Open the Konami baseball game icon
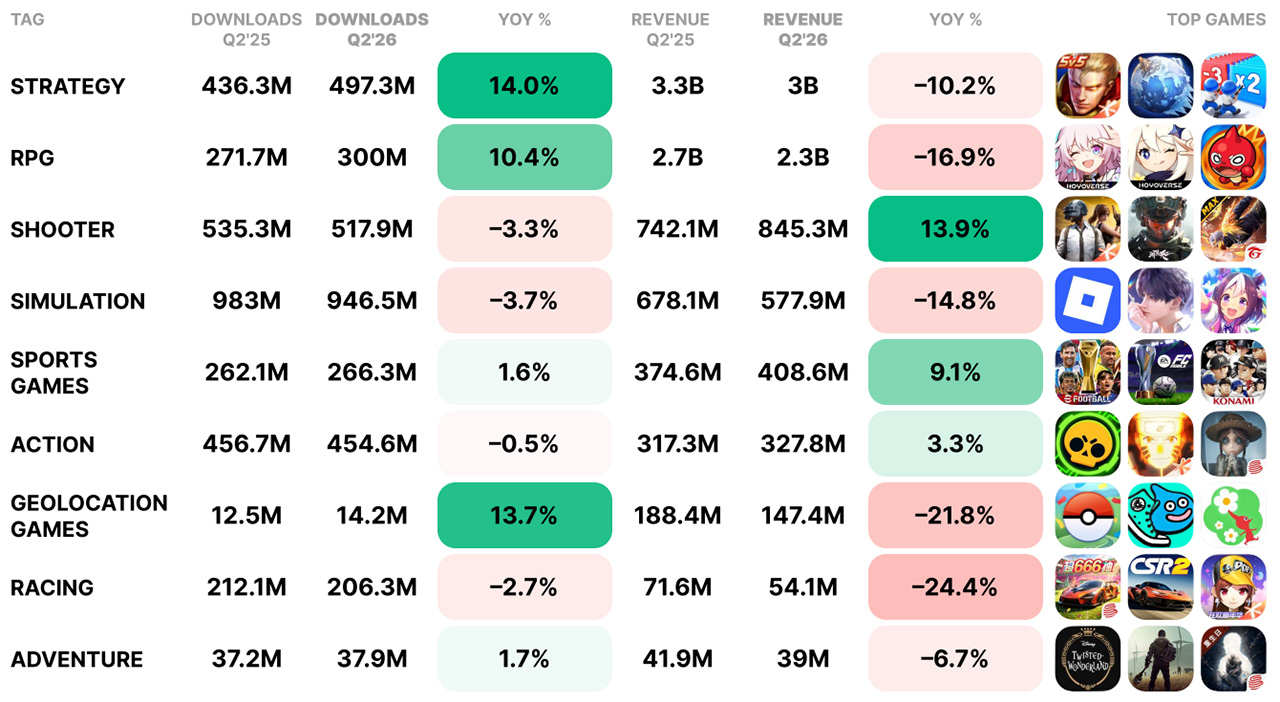The width and height of the screenshot is (1280, 702). tap(1233, 373)
